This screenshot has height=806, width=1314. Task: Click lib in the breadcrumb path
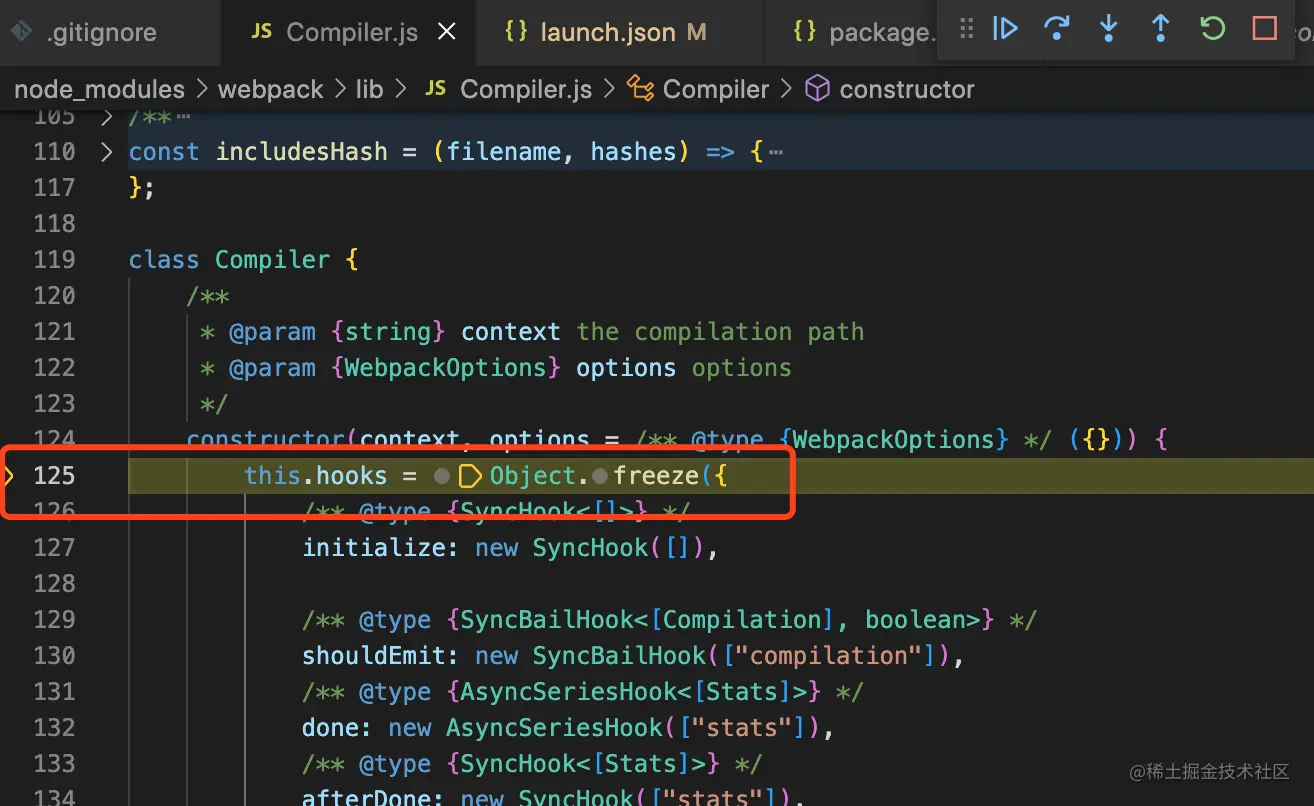[x=369, y=89]
